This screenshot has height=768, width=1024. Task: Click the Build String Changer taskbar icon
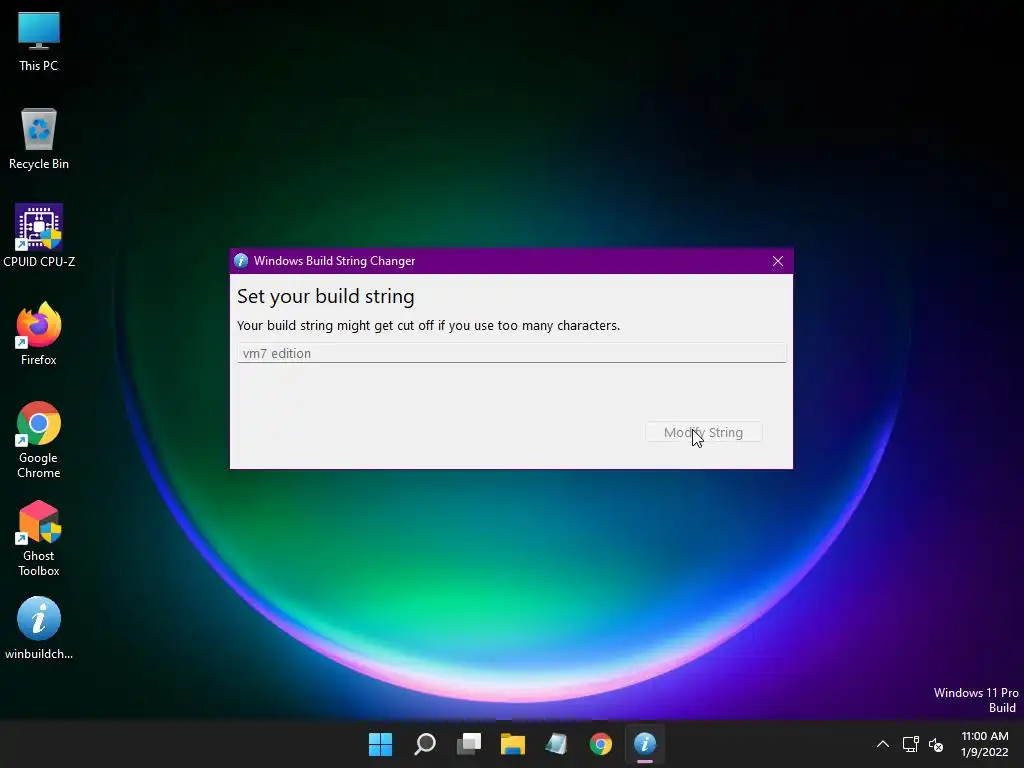(x=645, y=744)
